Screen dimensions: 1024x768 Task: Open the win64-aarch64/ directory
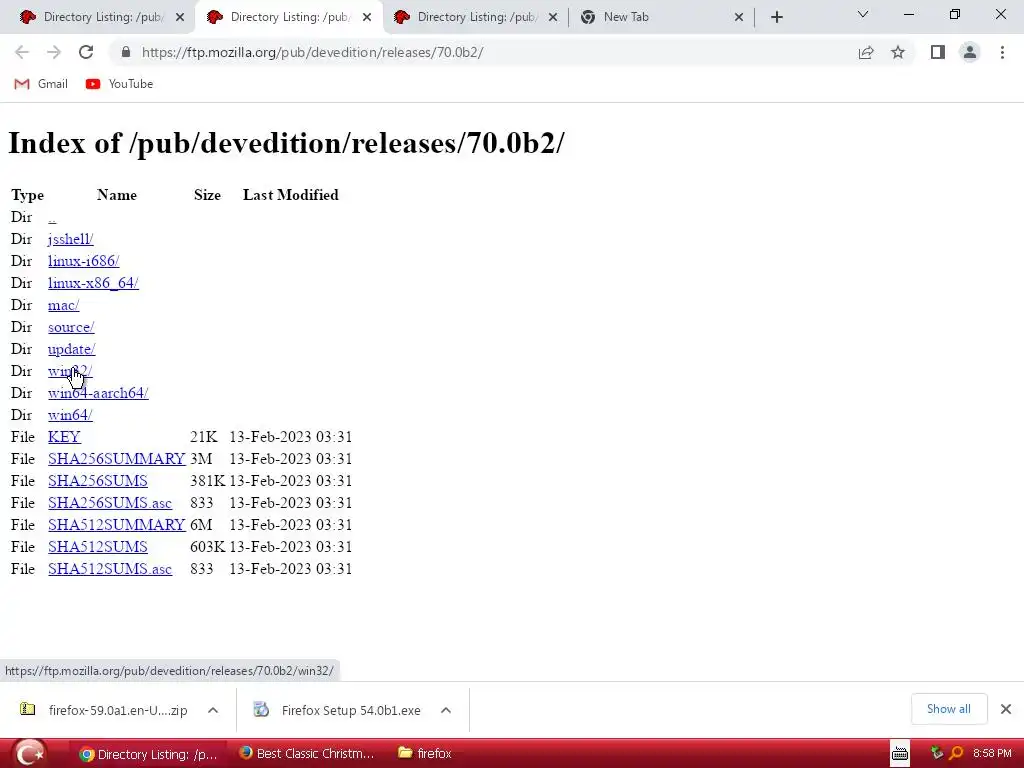coord(98,393)
